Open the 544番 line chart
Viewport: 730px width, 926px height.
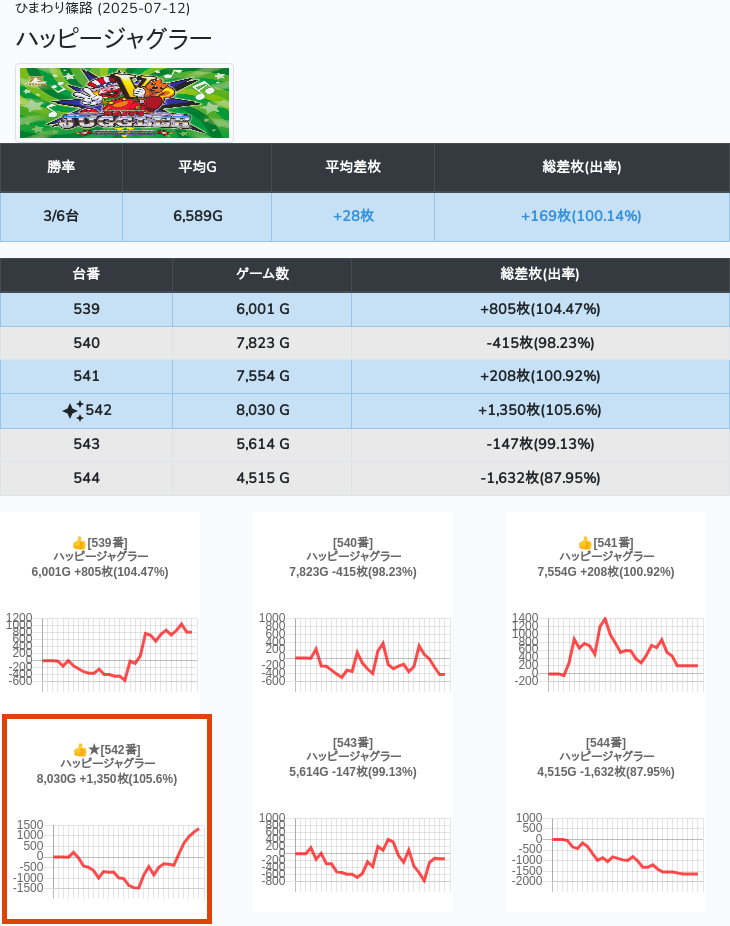605,848
